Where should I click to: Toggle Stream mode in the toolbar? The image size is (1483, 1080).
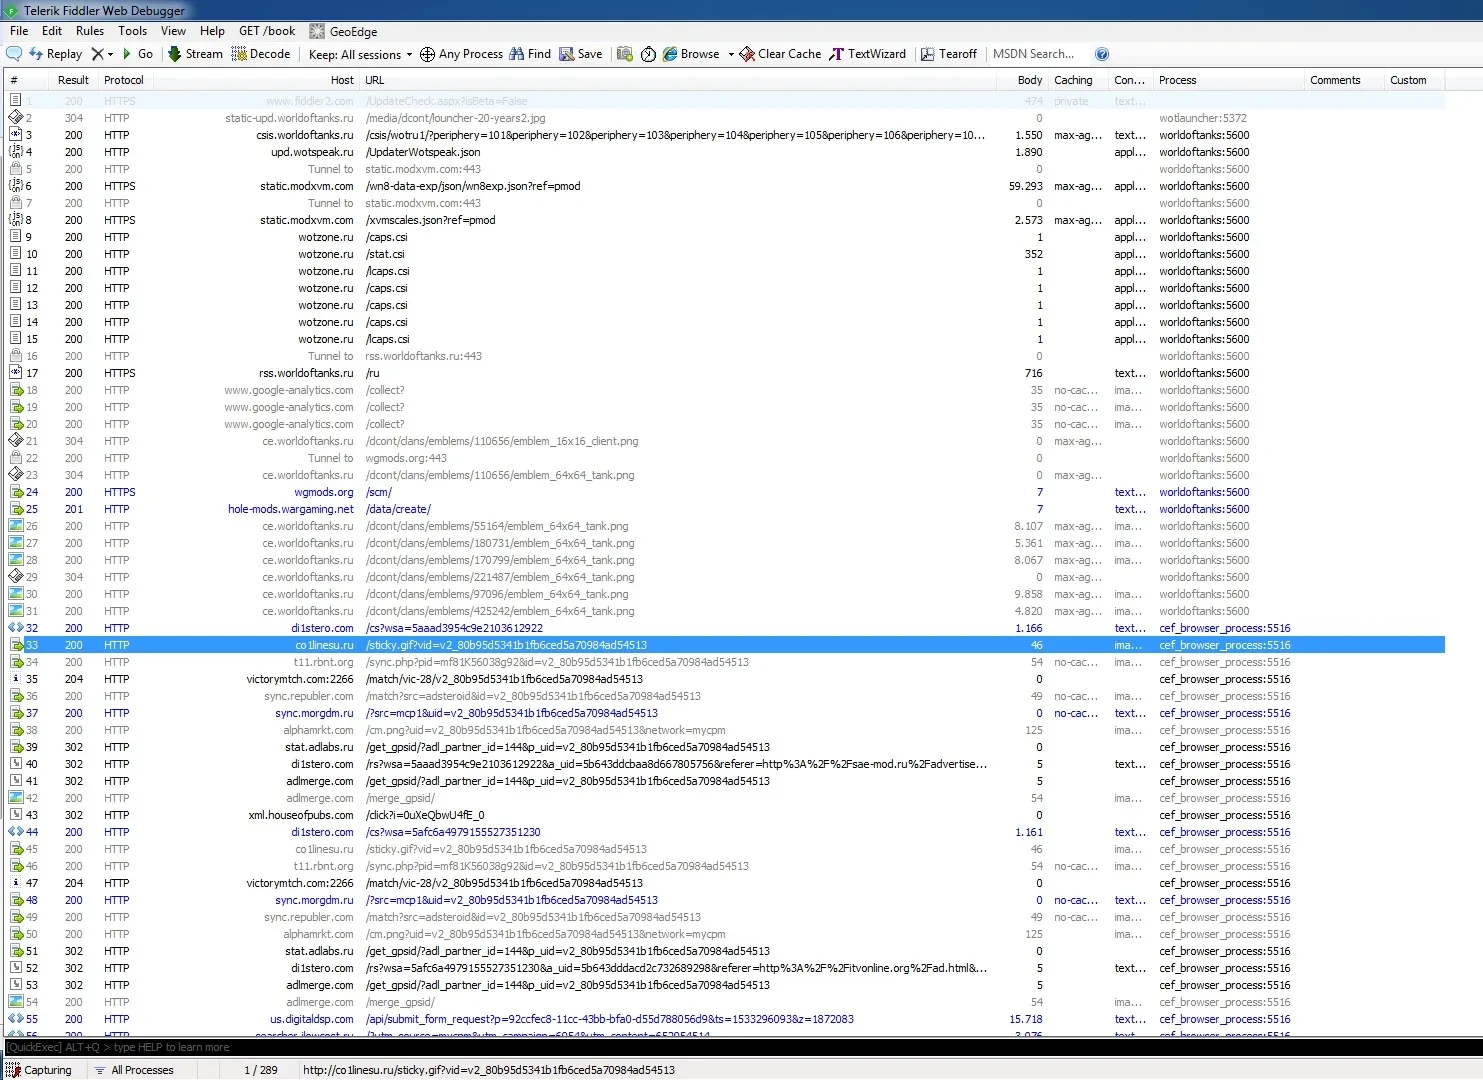click(195, 54)
